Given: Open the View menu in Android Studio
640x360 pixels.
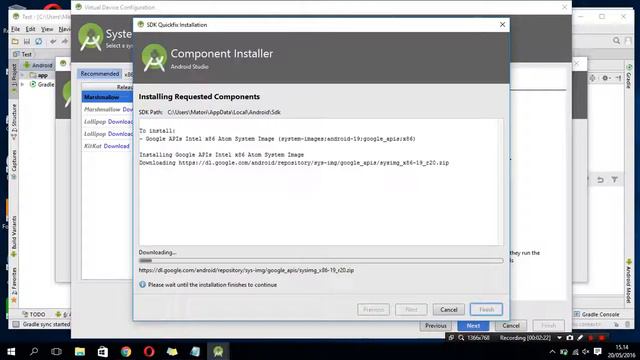Looking at the screenshot, I should click(47, 29).
